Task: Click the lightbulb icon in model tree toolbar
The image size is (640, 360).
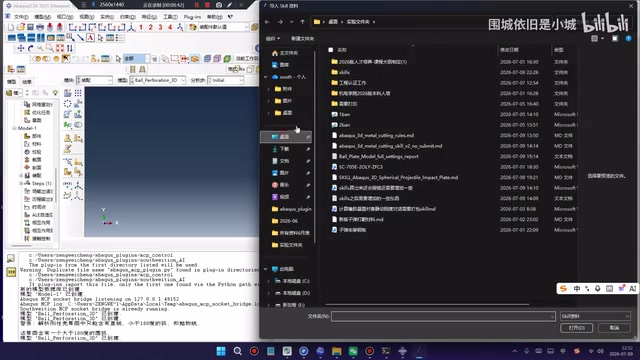Action: click(55, 93)
